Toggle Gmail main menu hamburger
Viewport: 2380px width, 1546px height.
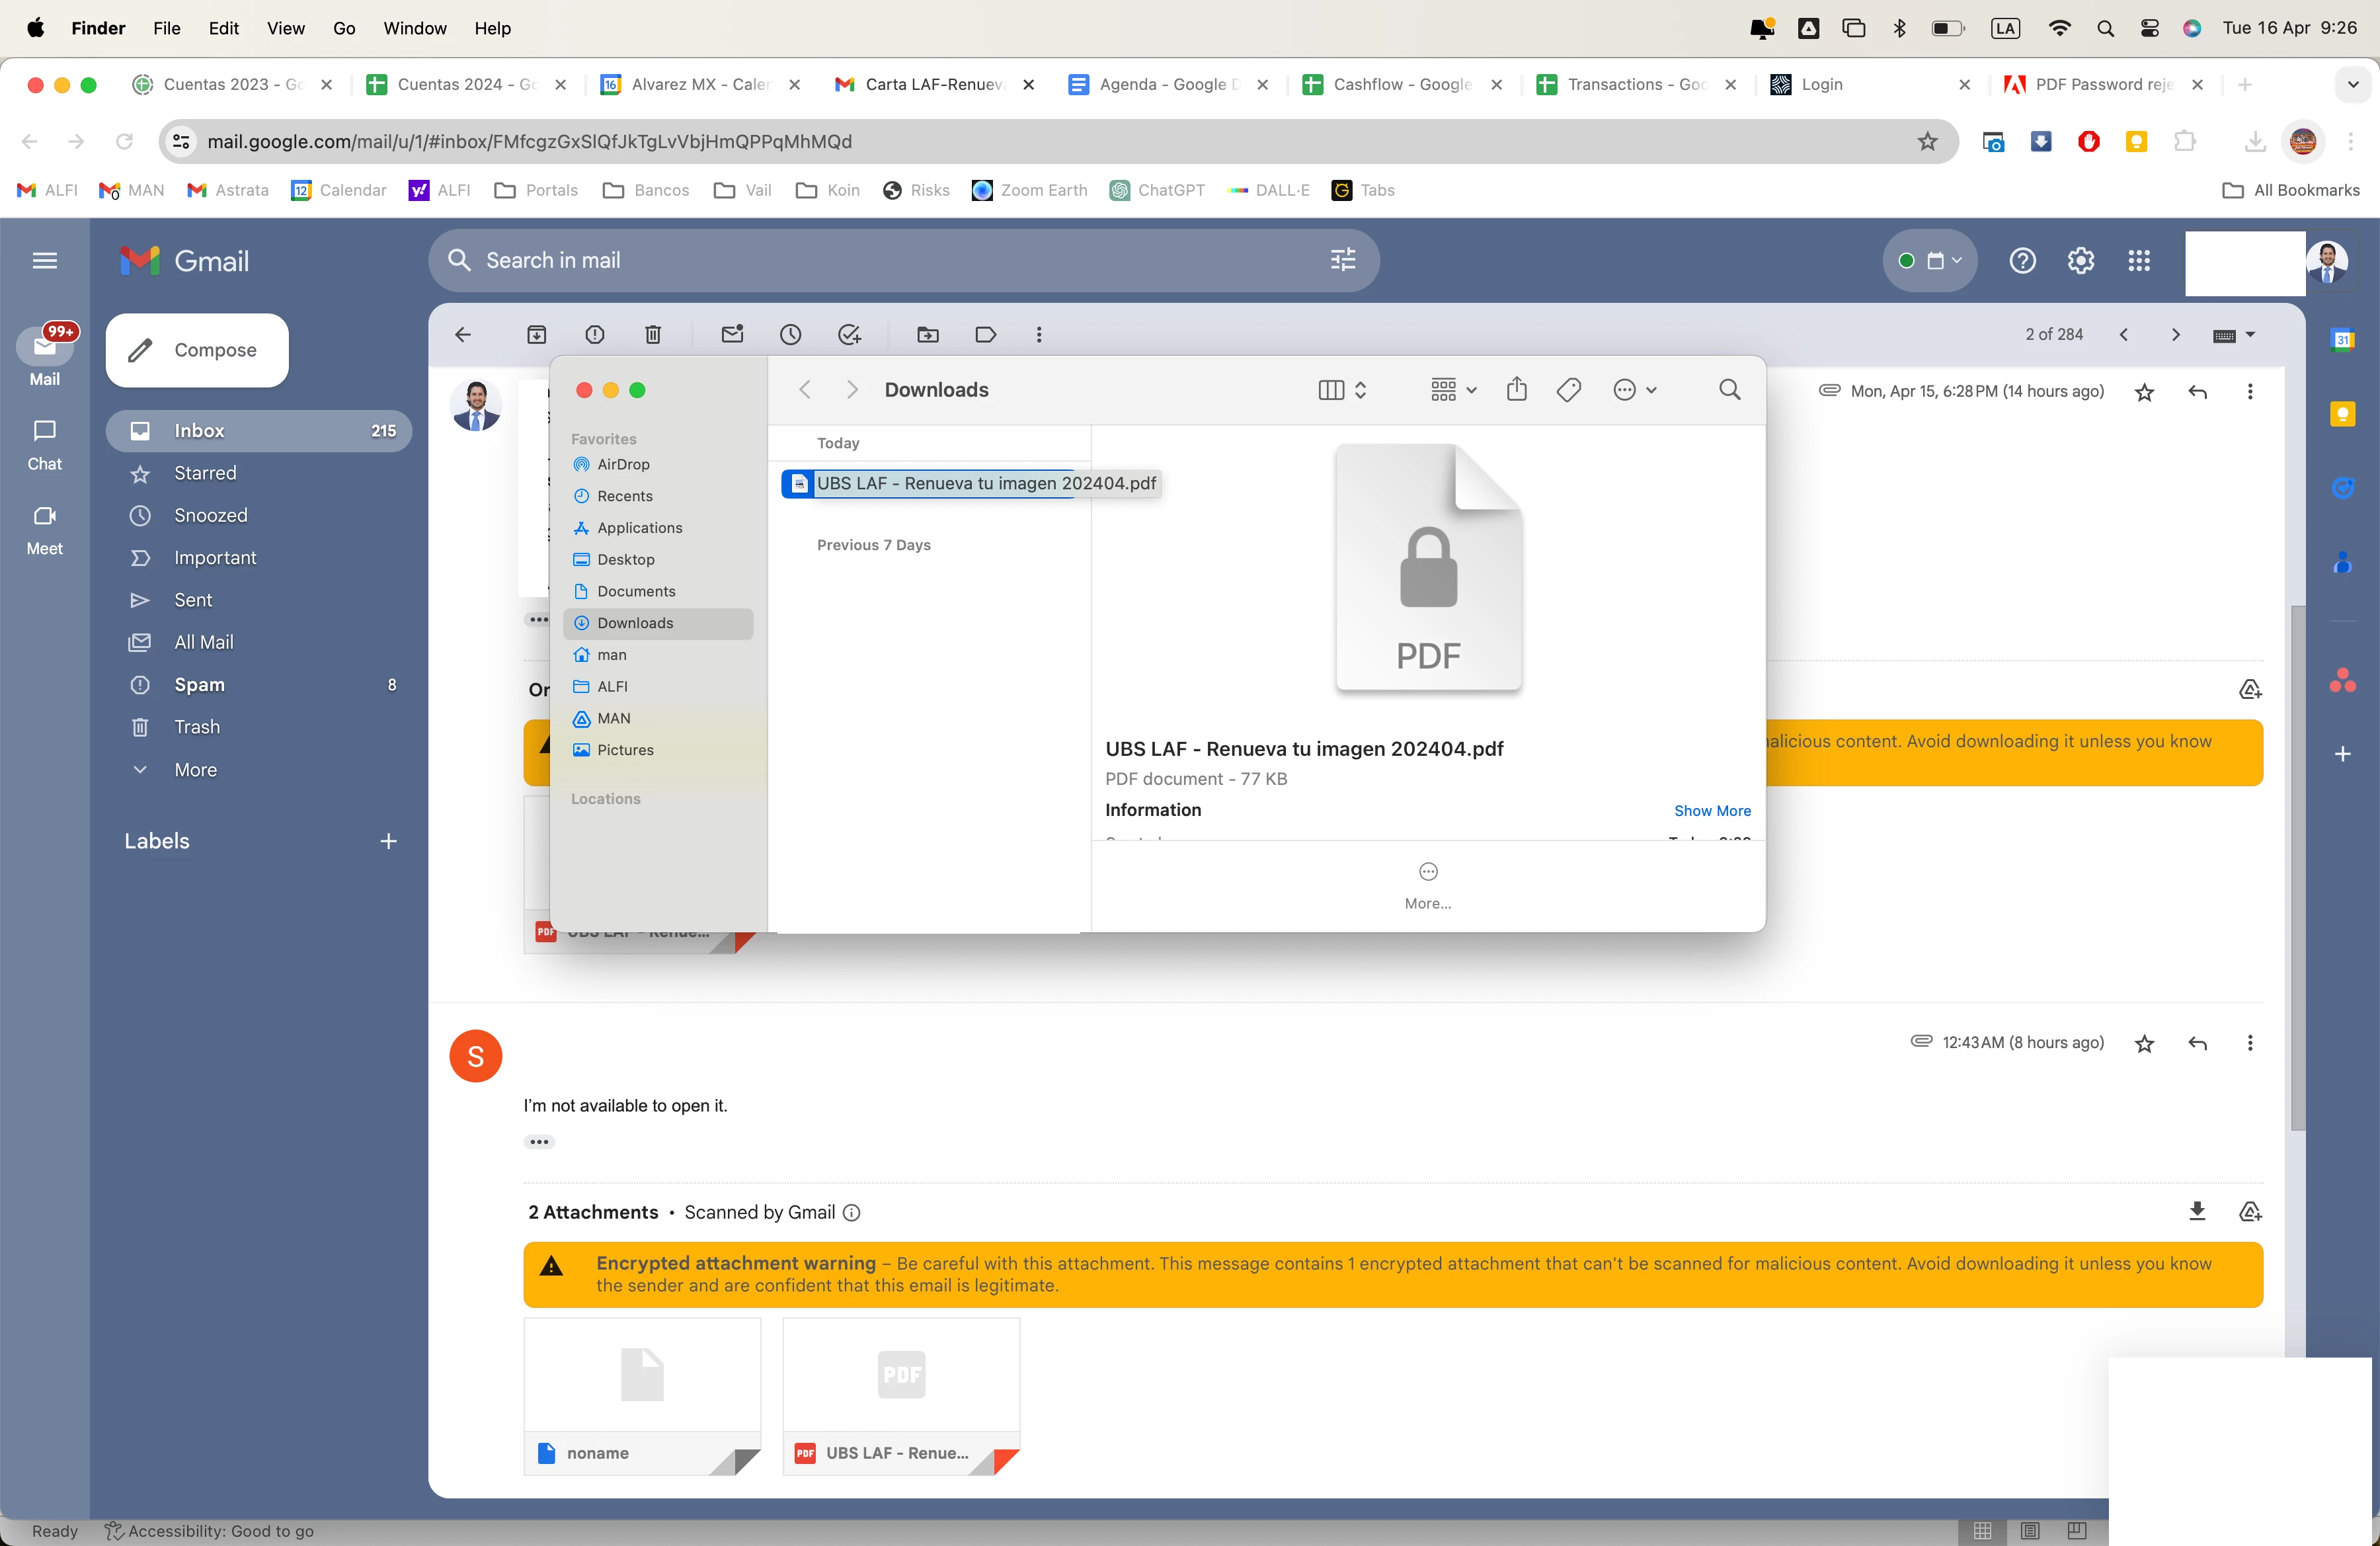coord(45,261)
